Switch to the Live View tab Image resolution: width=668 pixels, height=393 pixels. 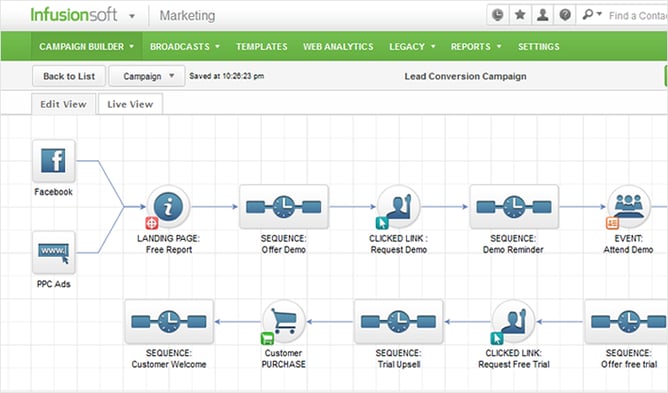click(130, 104)
